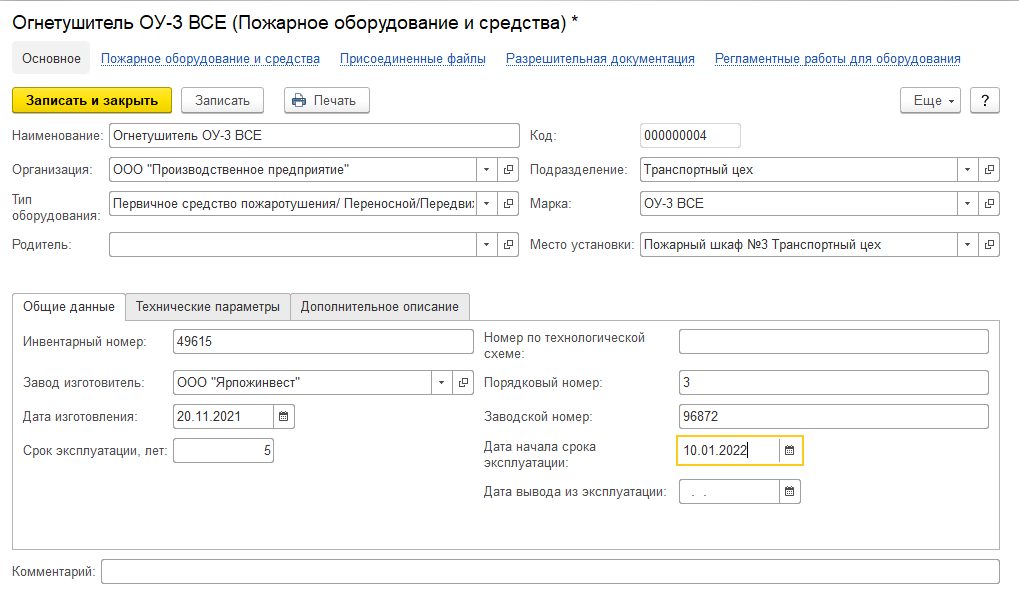The image size is (1019, 595).
Task: Expand the Организация dropdown list
Action: click(x=486, y=169)
